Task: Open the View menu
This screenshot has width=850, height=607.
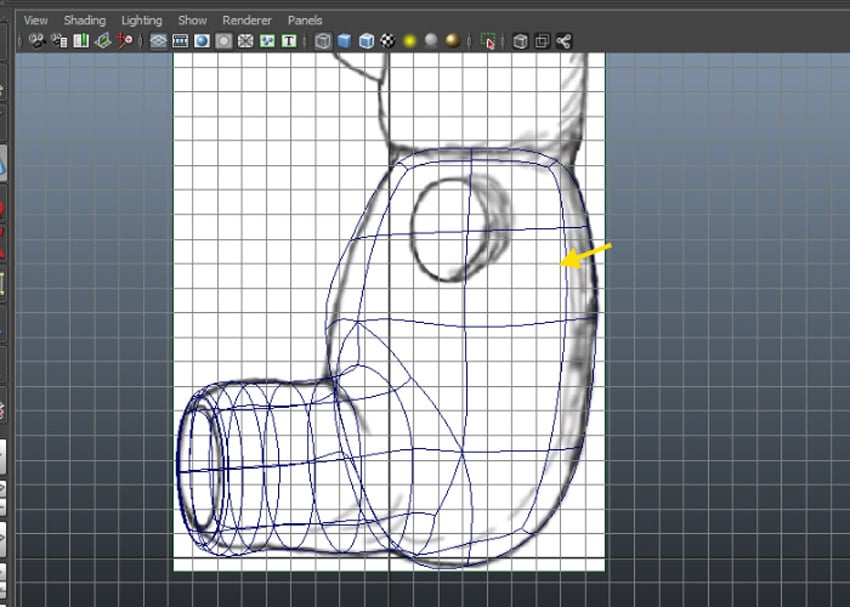Action: tap(35, 19)
